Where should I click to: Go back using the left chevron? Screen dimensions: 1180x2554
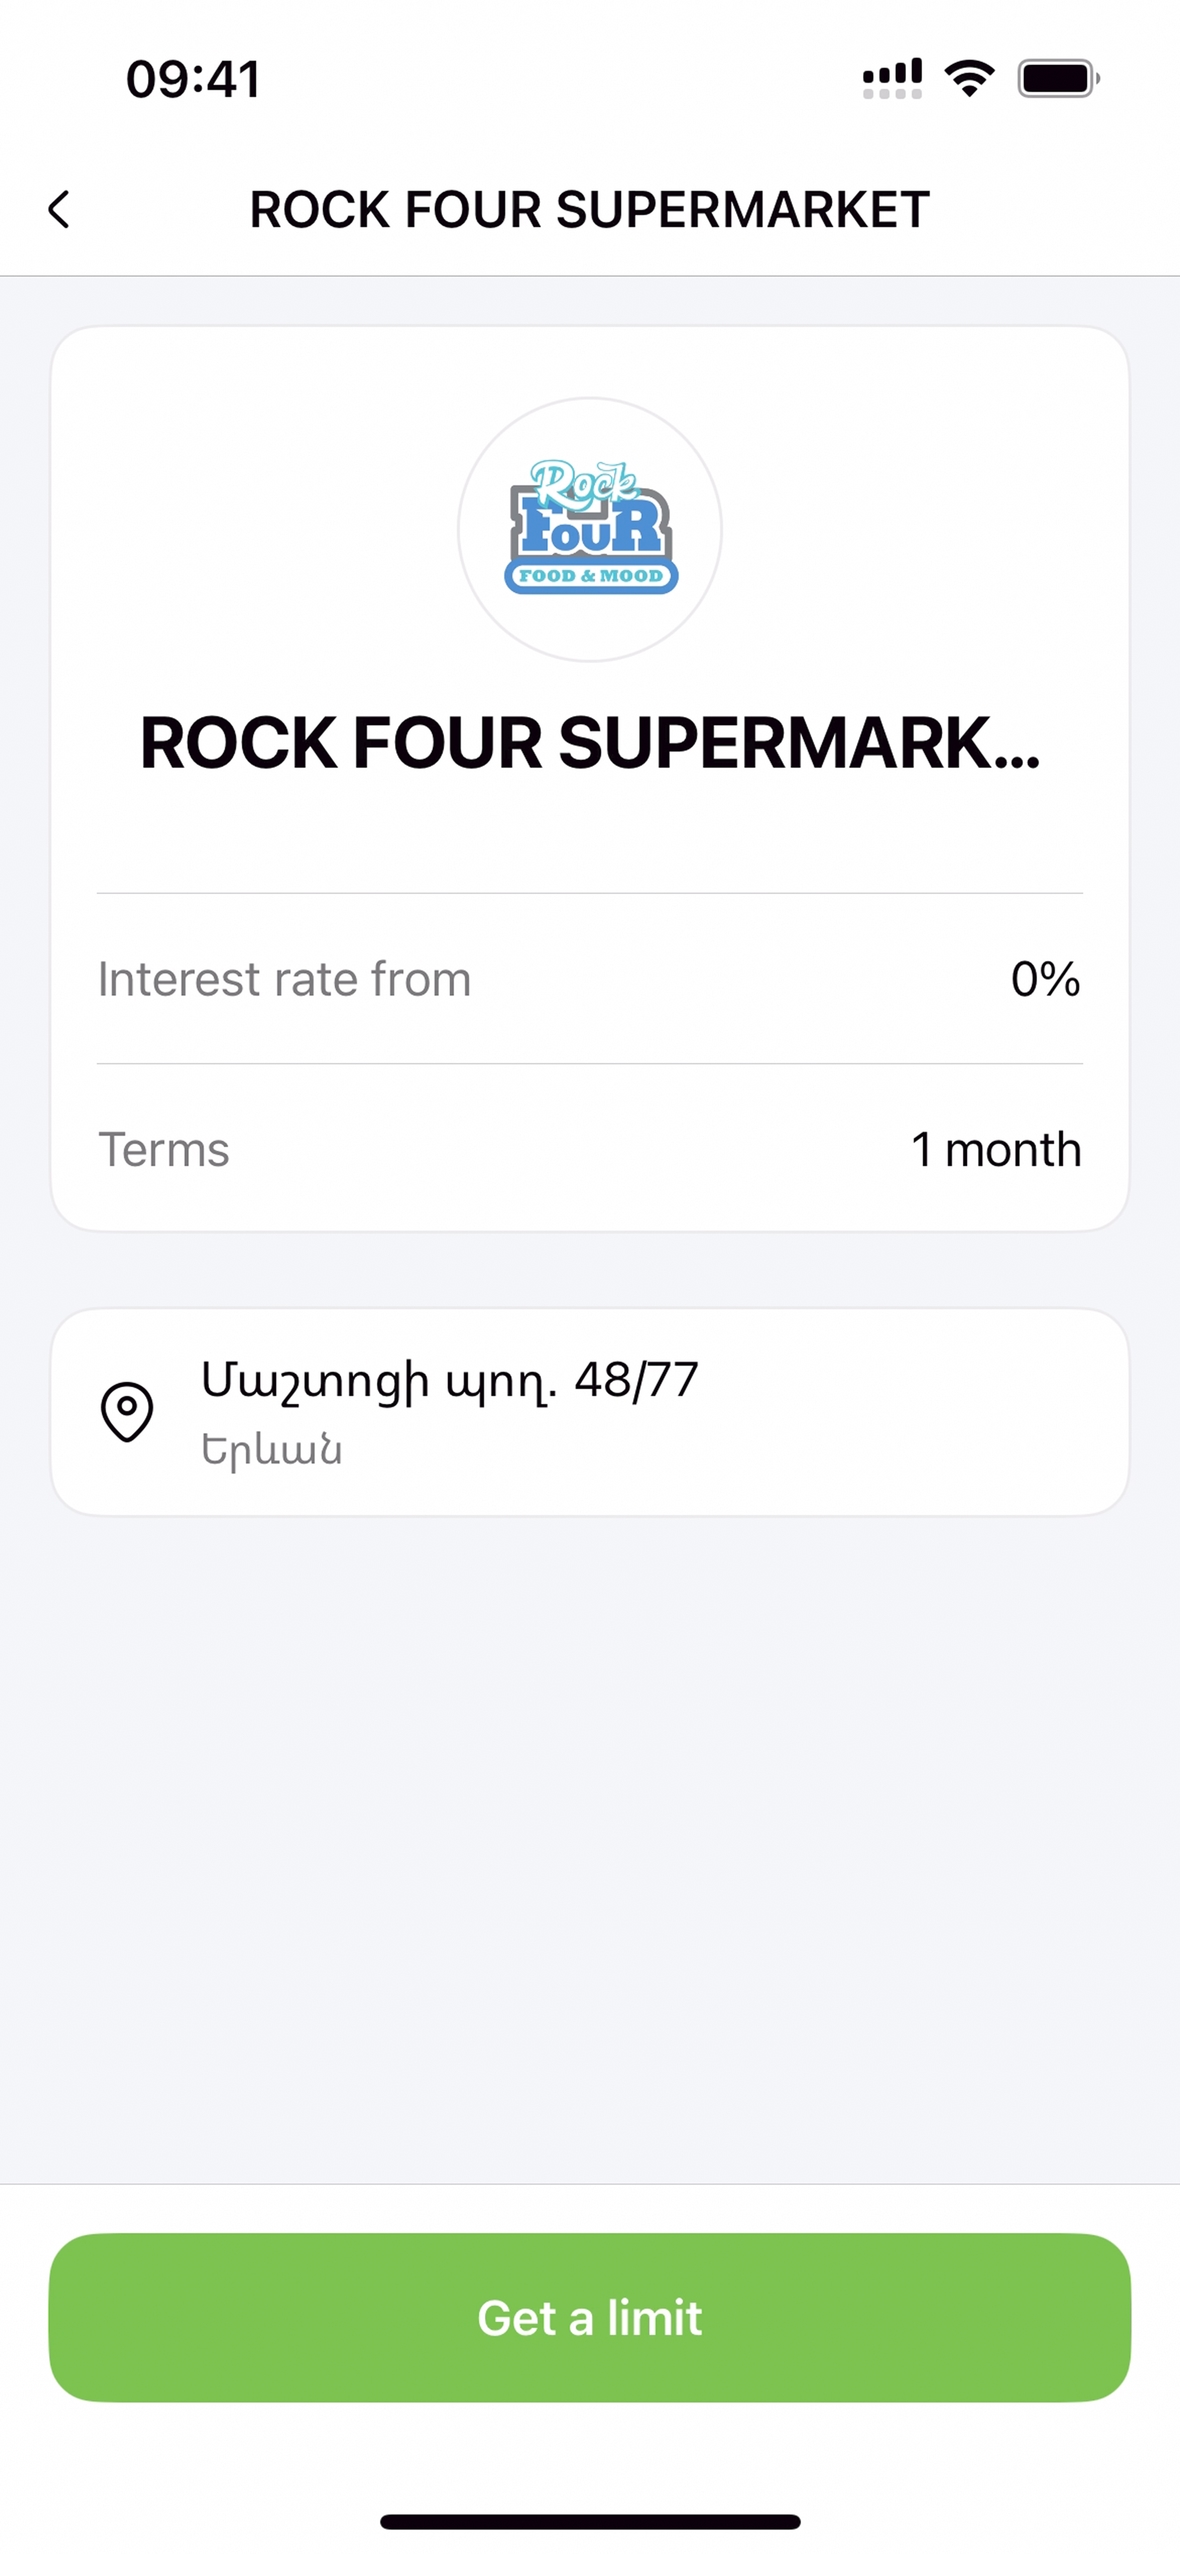[x=59, y=210]
